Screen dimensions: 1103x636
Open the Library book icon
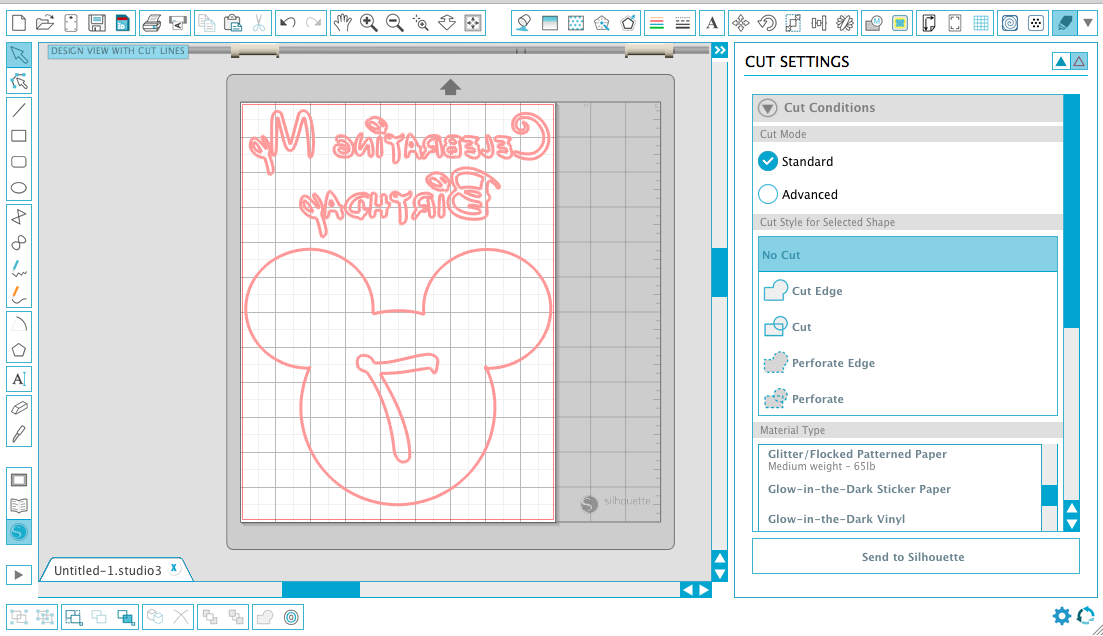tap(19, 506)
